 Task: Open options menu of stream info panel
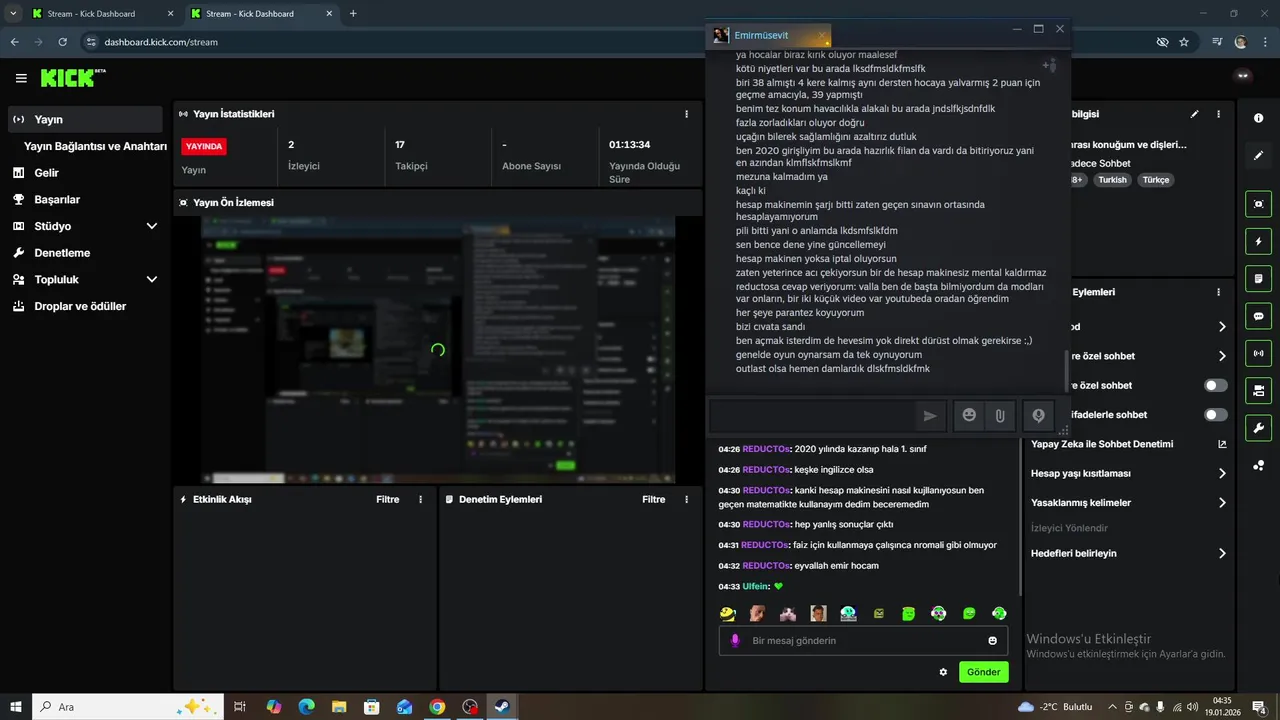[x=1218, y=114]
